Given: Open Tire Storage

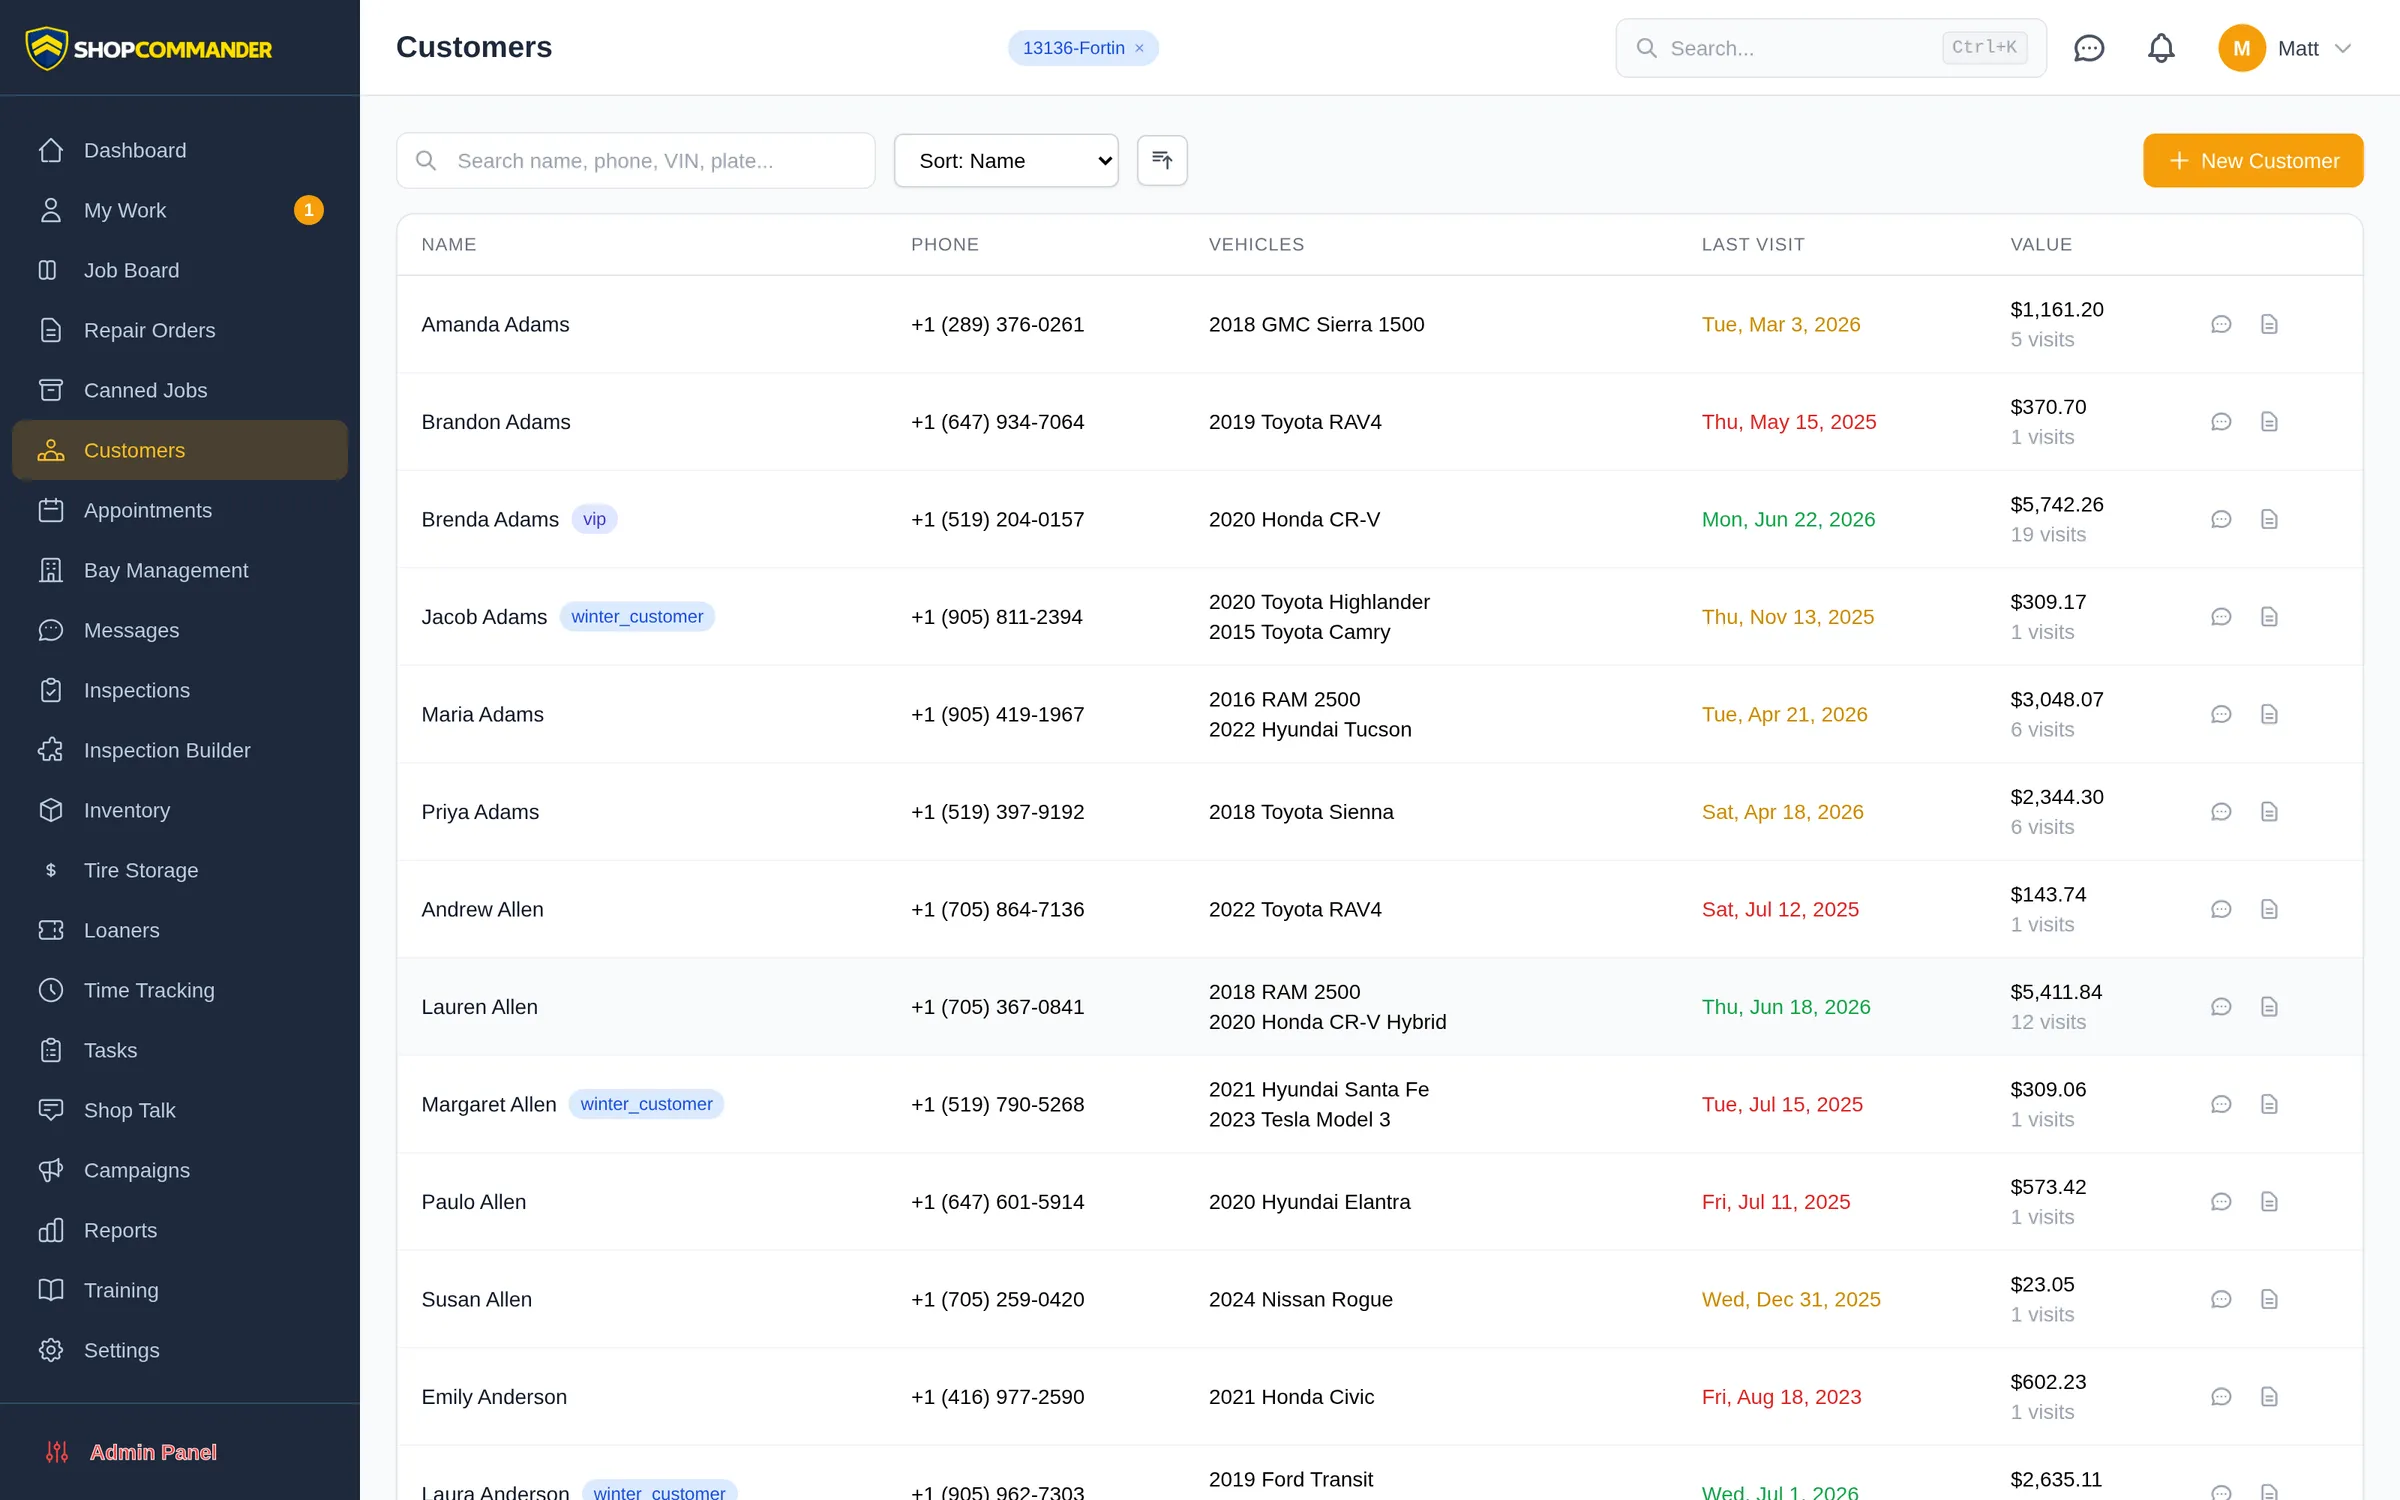Looking at the screenshot, I should (180, 870).
